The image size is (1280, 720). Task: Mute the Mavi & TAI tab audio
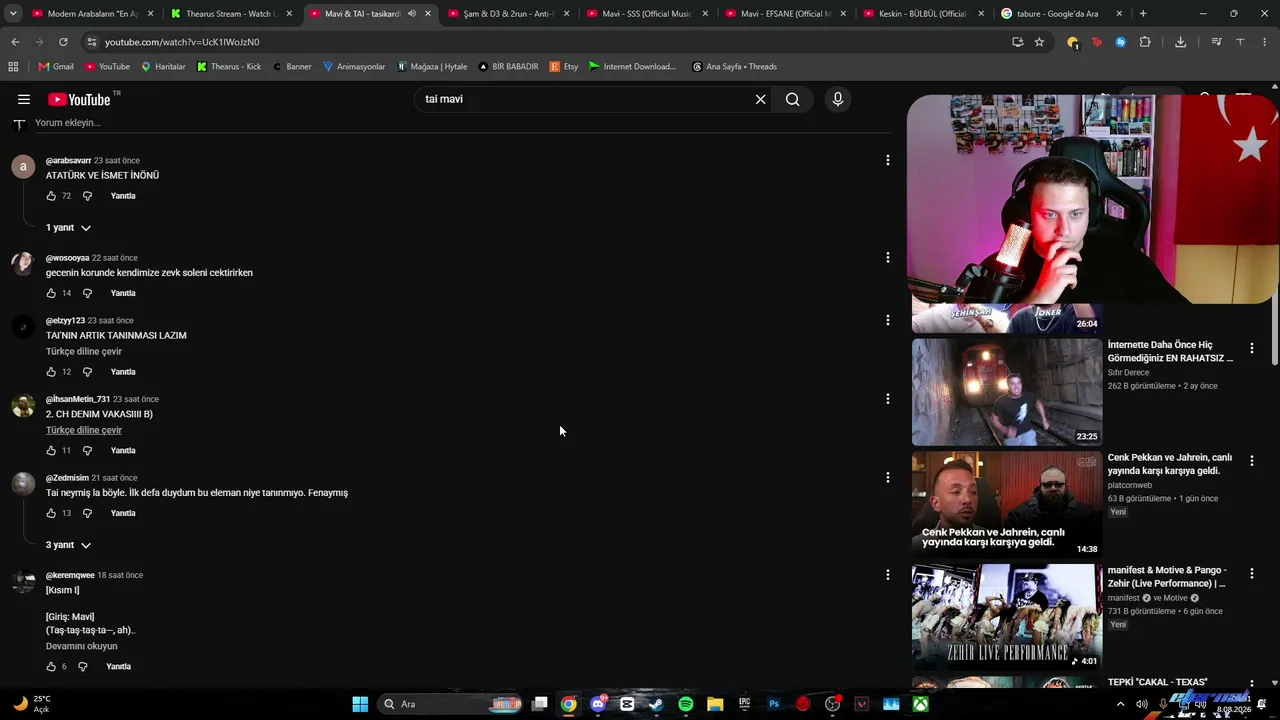point(412,14)
